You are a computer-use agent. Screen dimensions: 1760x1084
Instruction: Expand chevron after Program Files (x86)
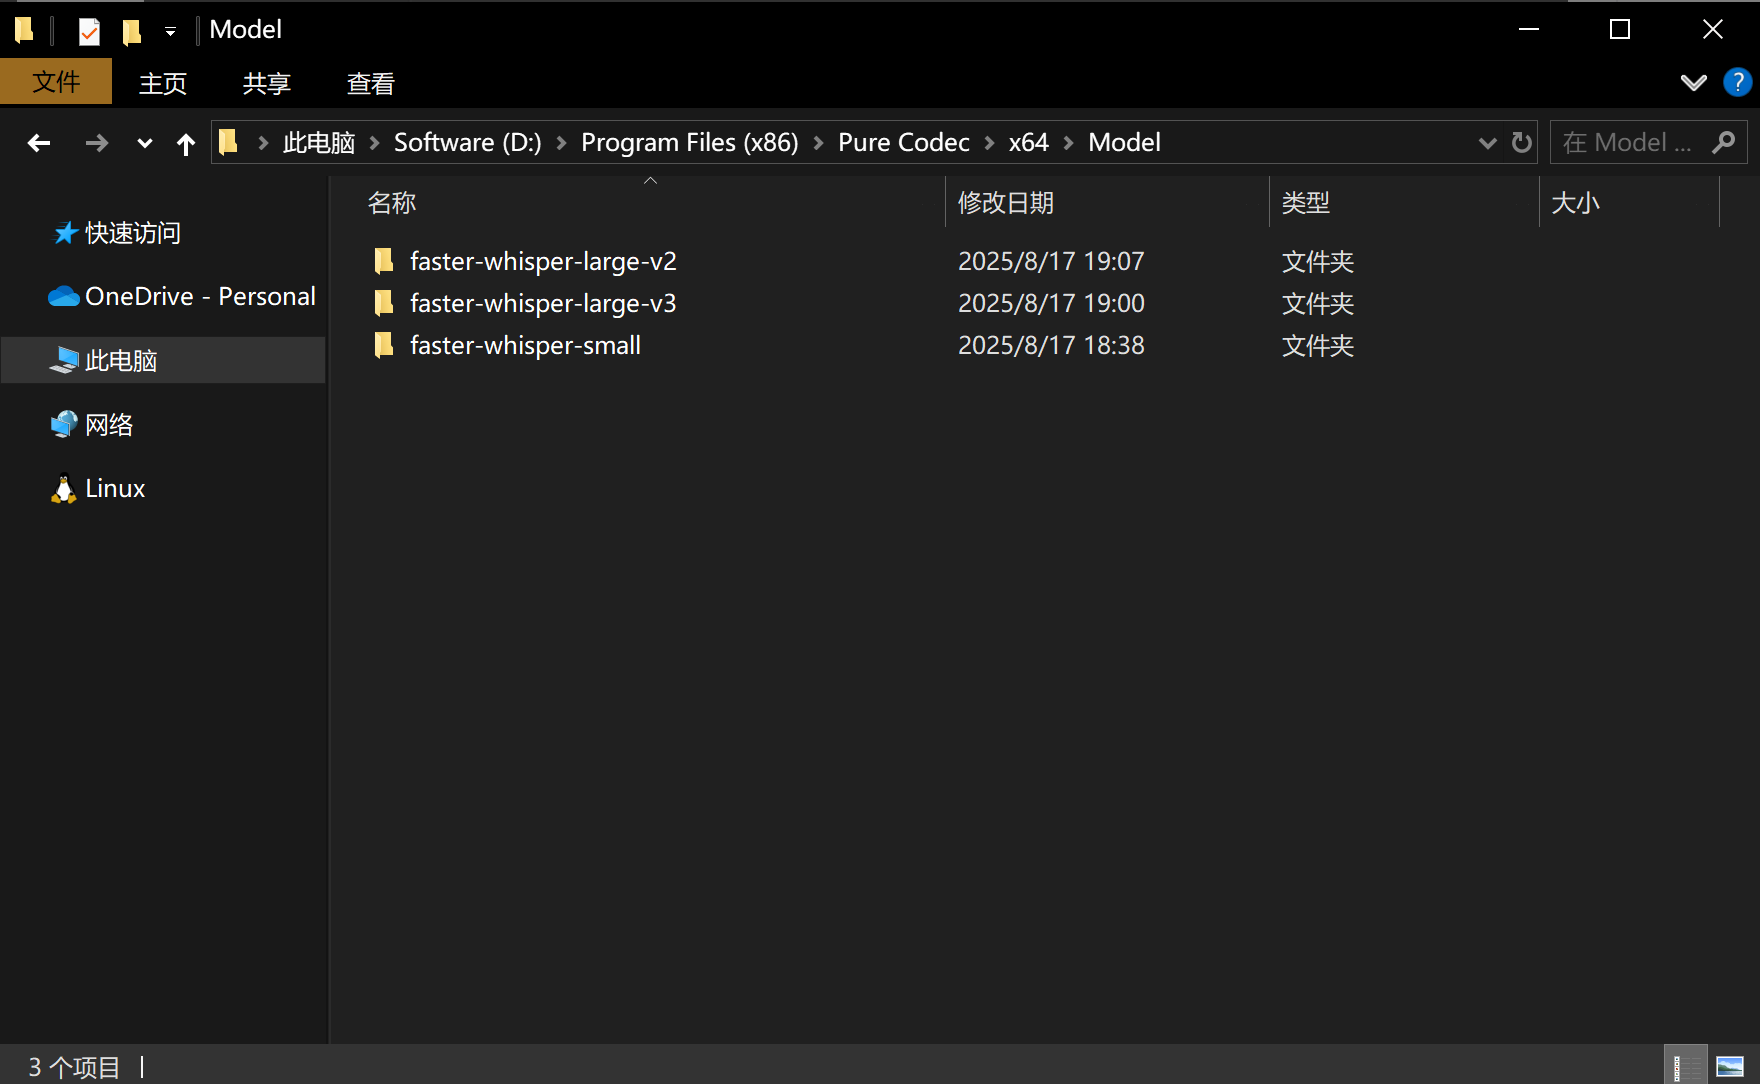coord(818,143)
